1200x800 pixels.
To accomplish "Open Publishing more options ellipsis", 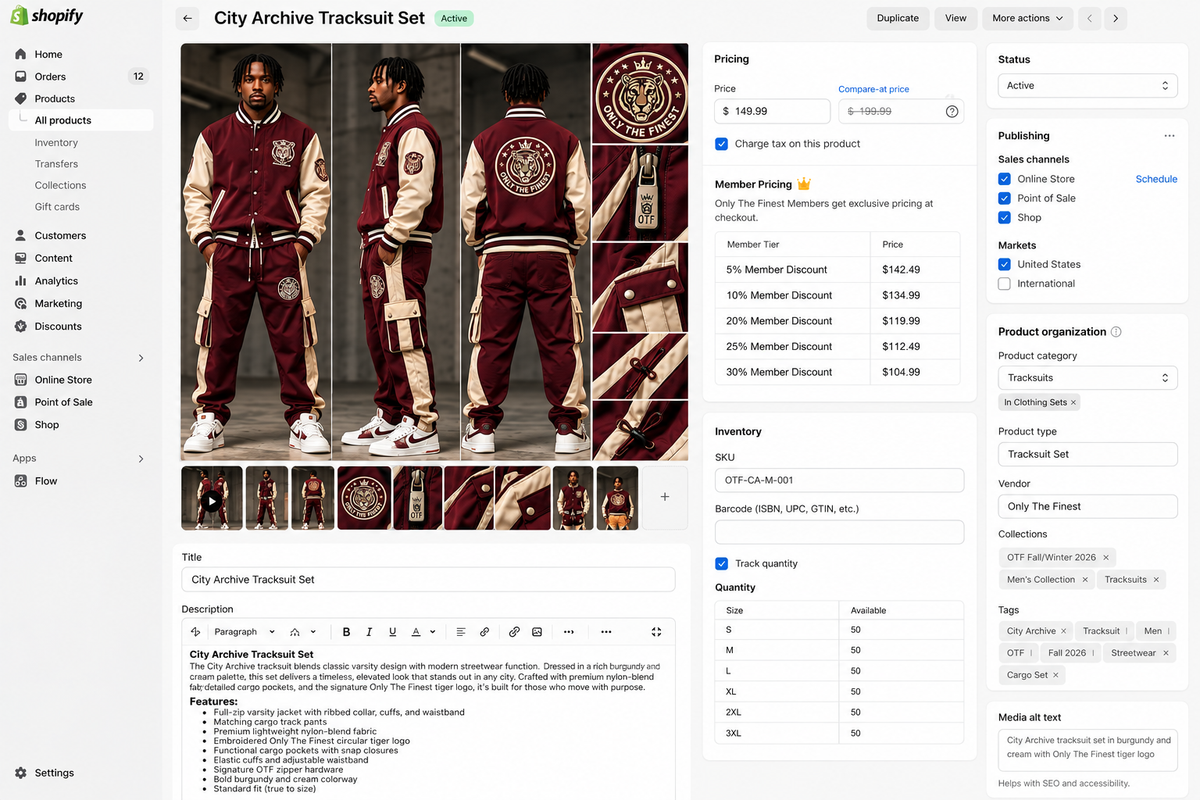I will (x=1169, y=136).
